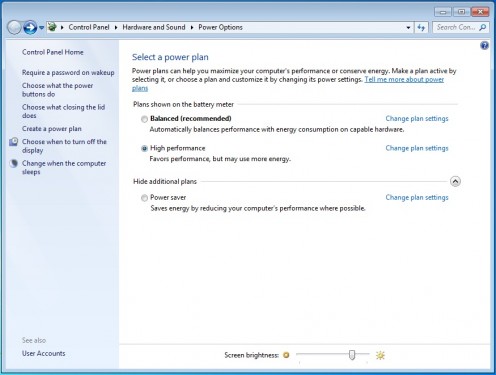Open Choose what closing the lid does
Screen dimensions: 496x375
click(x=63, y=111)
